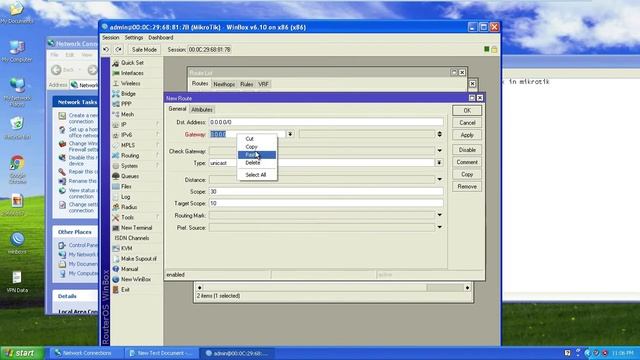Open the Routing submenu in sidebar
This screenshot has width=640, height=360.
coord(130,156)
